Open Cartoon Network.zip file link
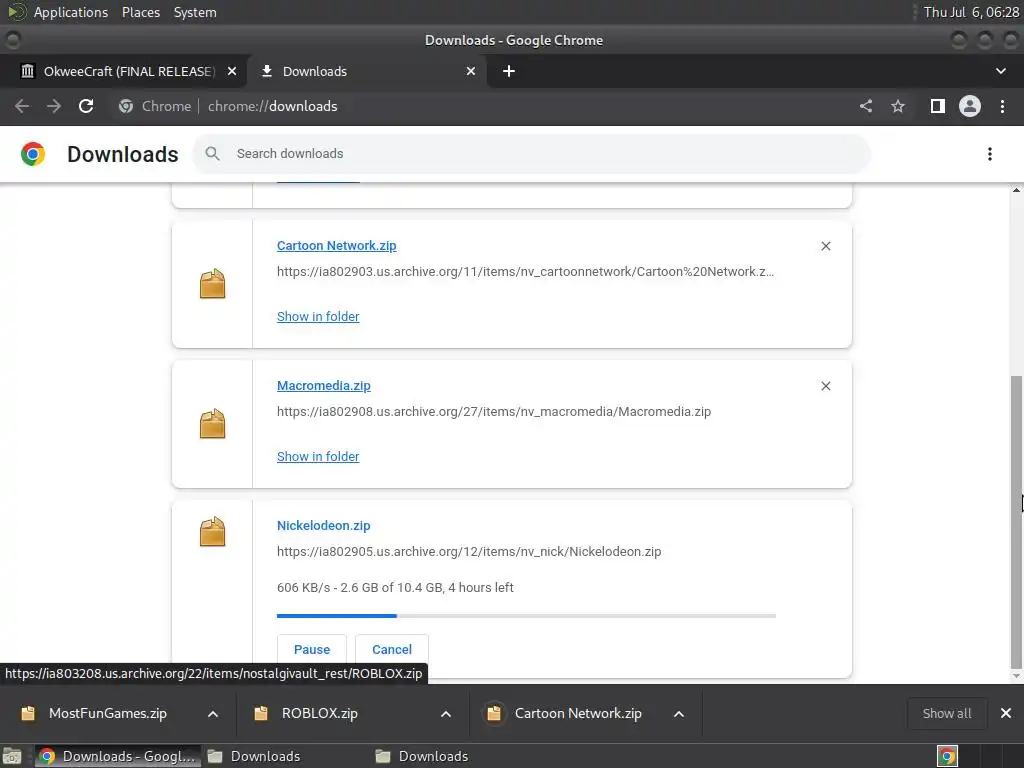Screen dimensions: 1024x768 coord(336,246)
